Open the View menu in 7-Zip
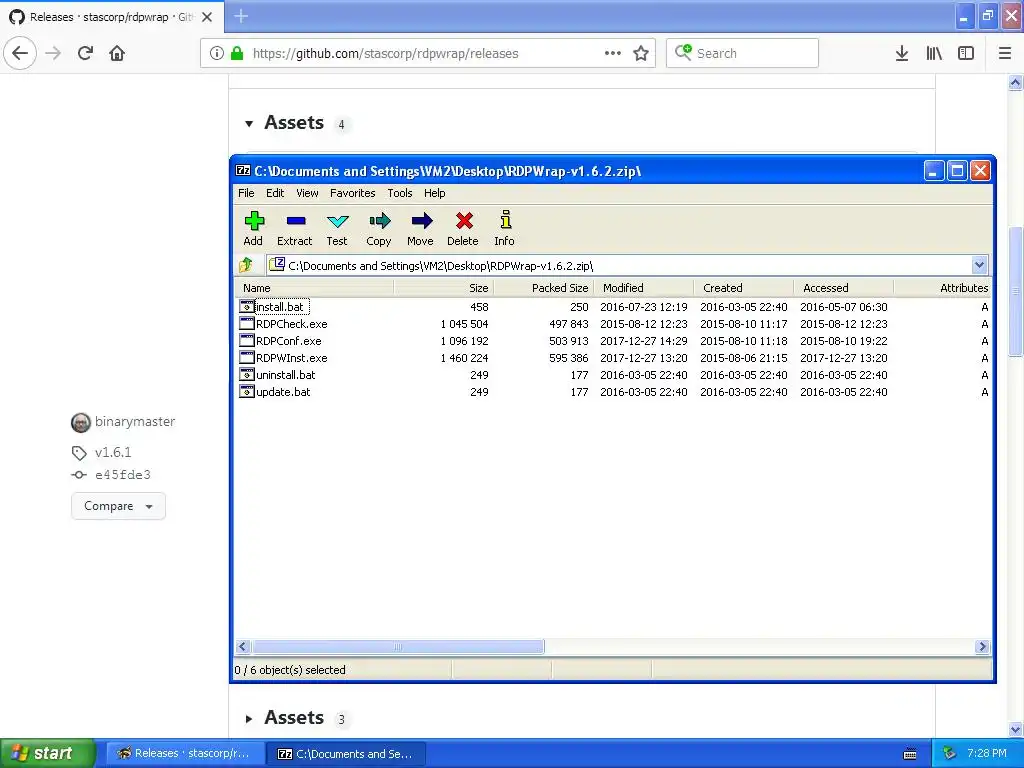This screenshot has height=768, width=1024. (x=307, y=193)
